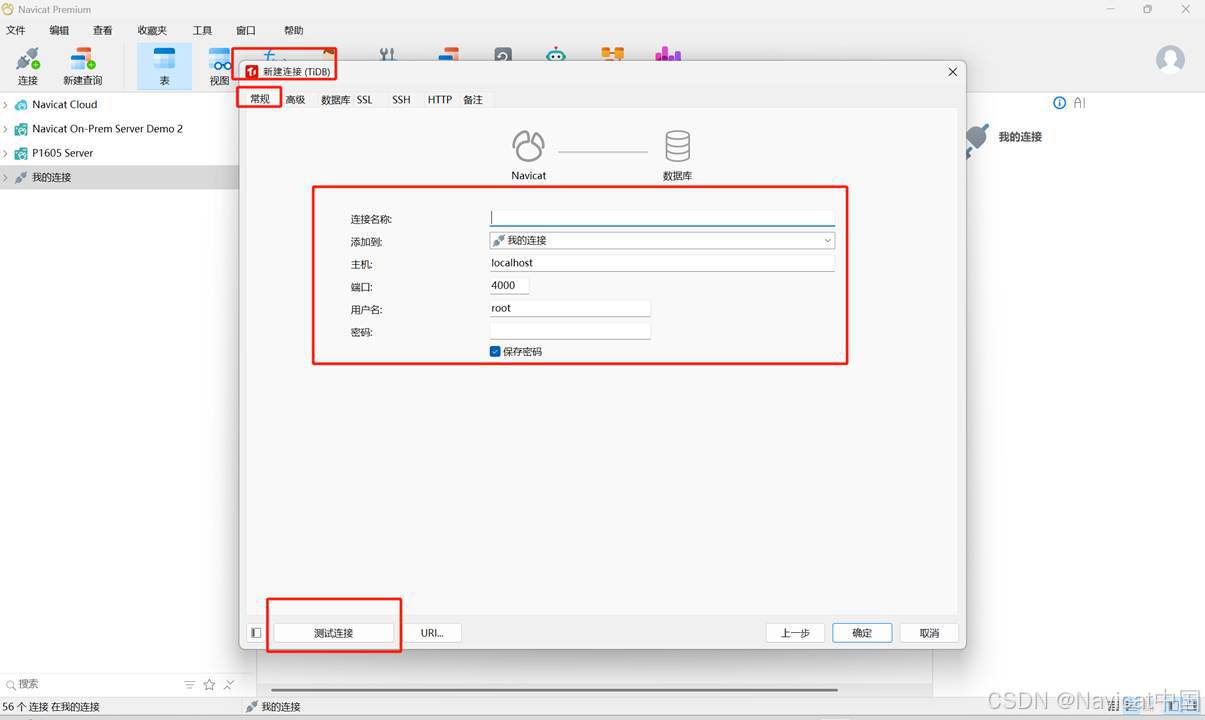This screenshot has width=1205, height=720.
Task: Click the purple chart BI toolbar icon
Action: tap(668, 56)
